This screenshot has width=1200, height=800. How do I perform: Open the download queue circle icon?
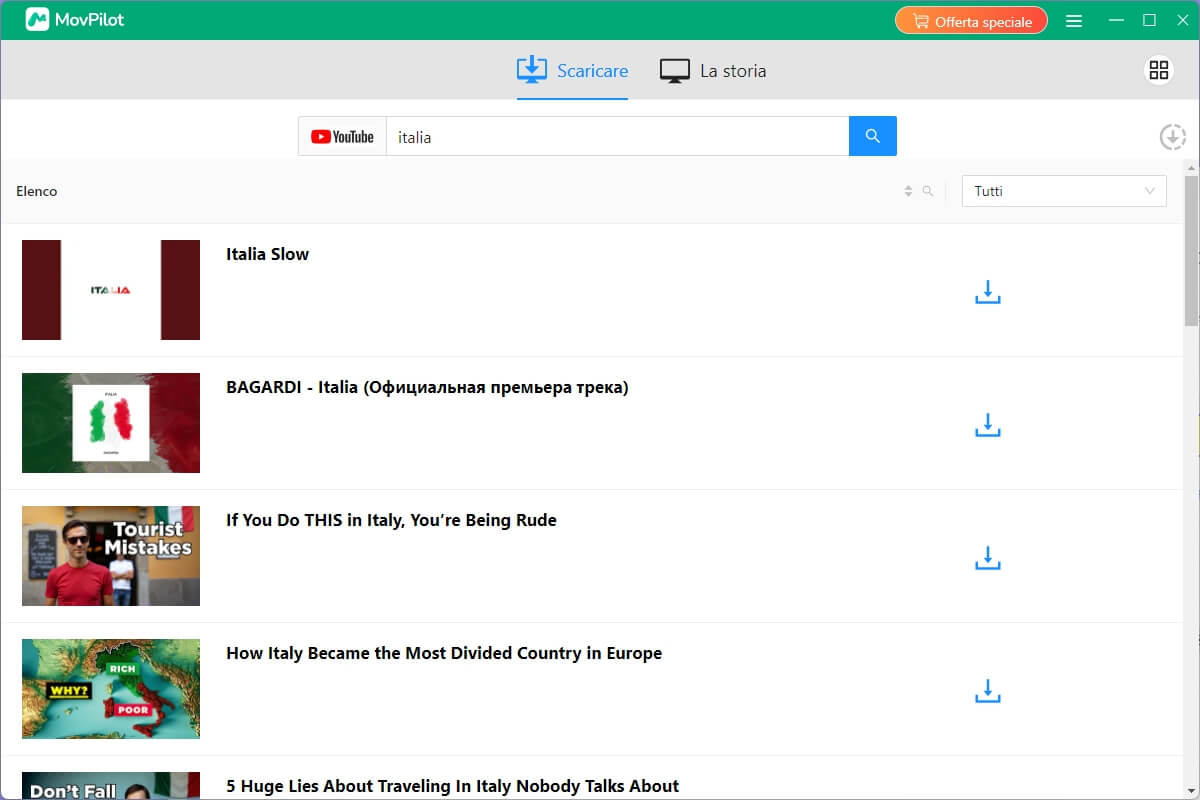tap(1172, 137)
